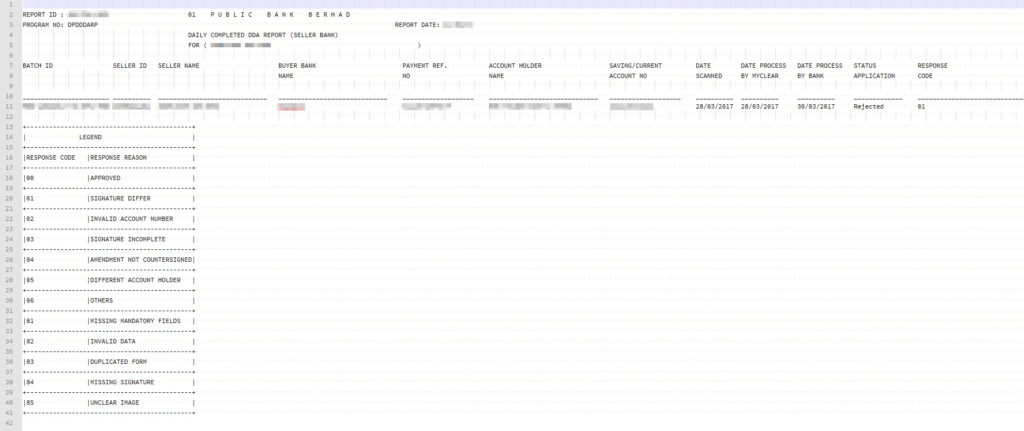Viewport: 1024px width, 431px height.
Task: Click the DIFFERENT ACCOUNT HOLDER entry
Action: [135, 280]
